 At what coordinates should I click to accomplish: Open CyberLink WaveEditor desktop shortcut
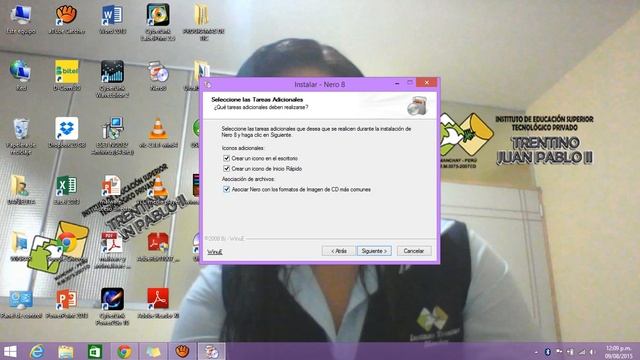(x=112, y=79)
